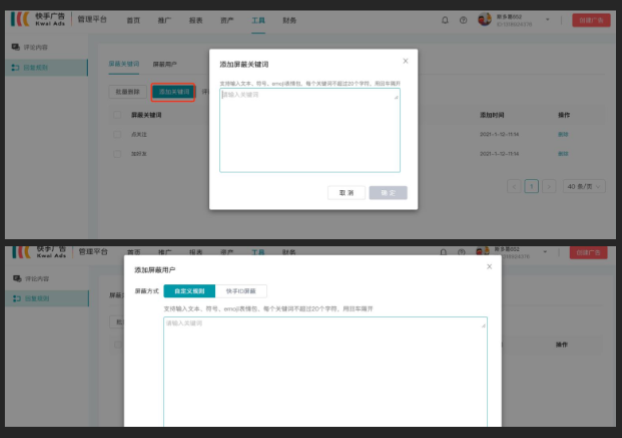Close the 添加屏蔽用户 dialog with X
622x438 pixels.
[x=489, y=267]
